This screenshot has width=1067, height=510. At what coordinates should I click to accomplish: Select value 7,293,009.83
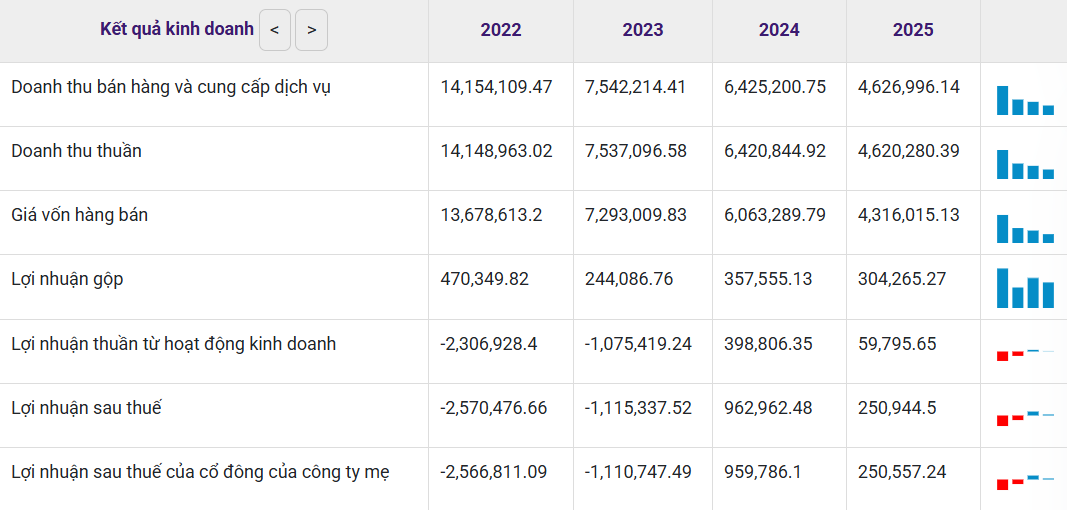pyautogui.click(x=636, y=216)
